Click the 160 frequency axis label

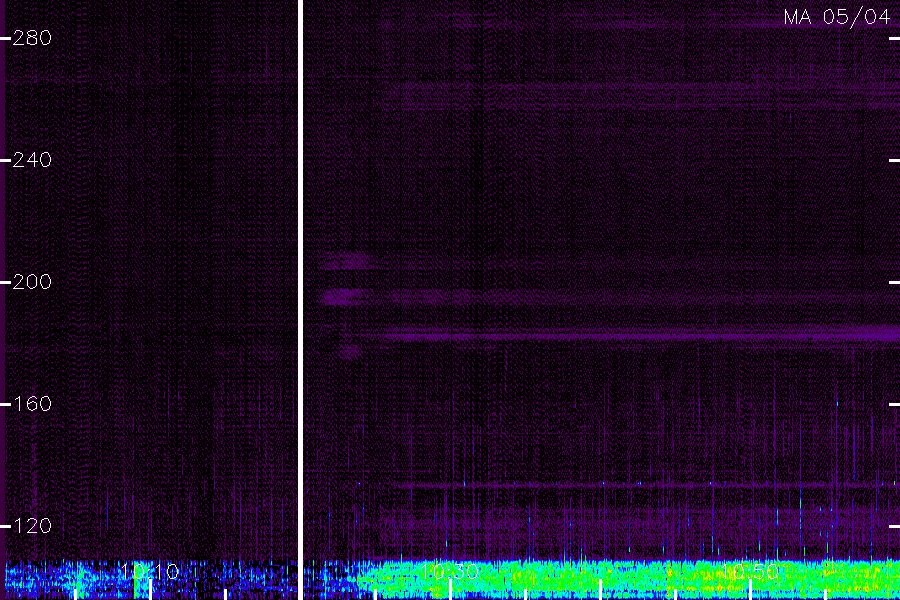point(32,404)
